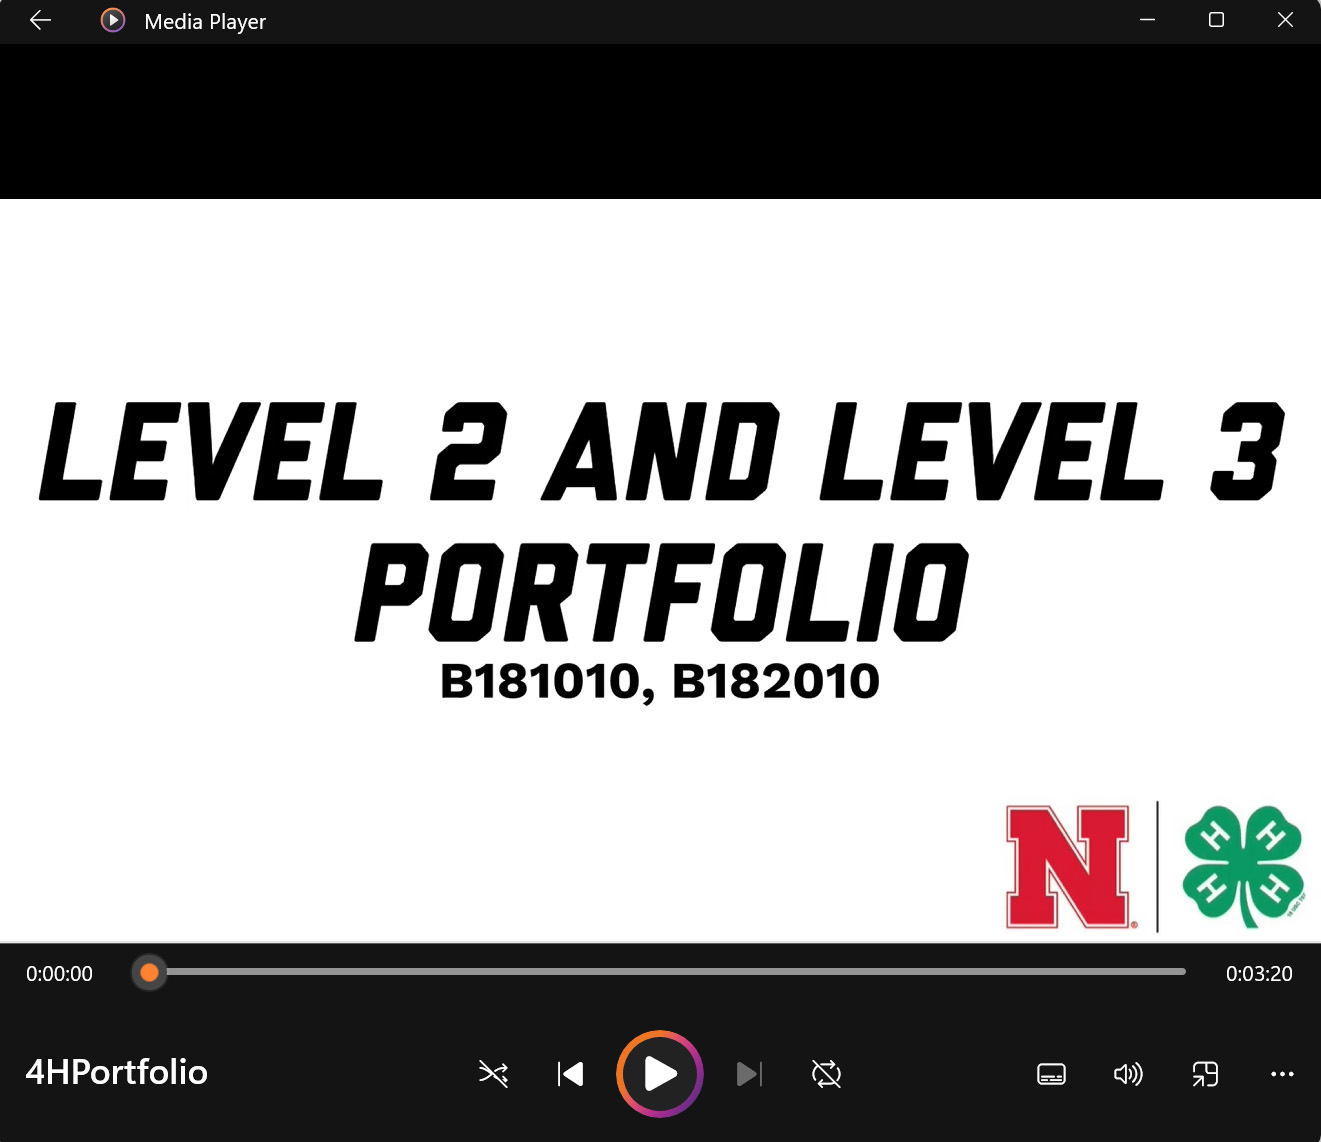Click the Media Player app logo icon
Image resolution: width=1321 pixels, height=1142 pixels.
(x=113, y=21)
